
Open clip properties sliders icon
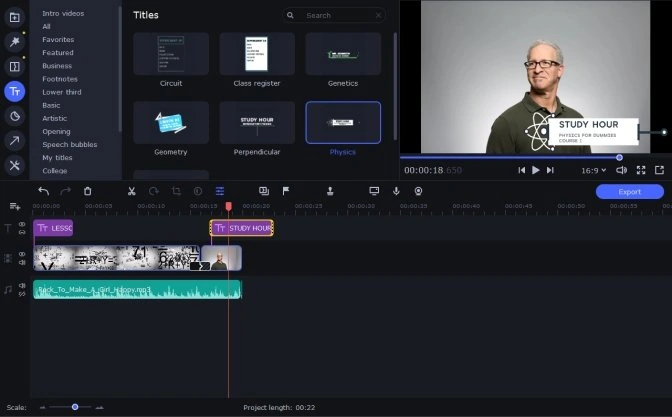(220, 191)
